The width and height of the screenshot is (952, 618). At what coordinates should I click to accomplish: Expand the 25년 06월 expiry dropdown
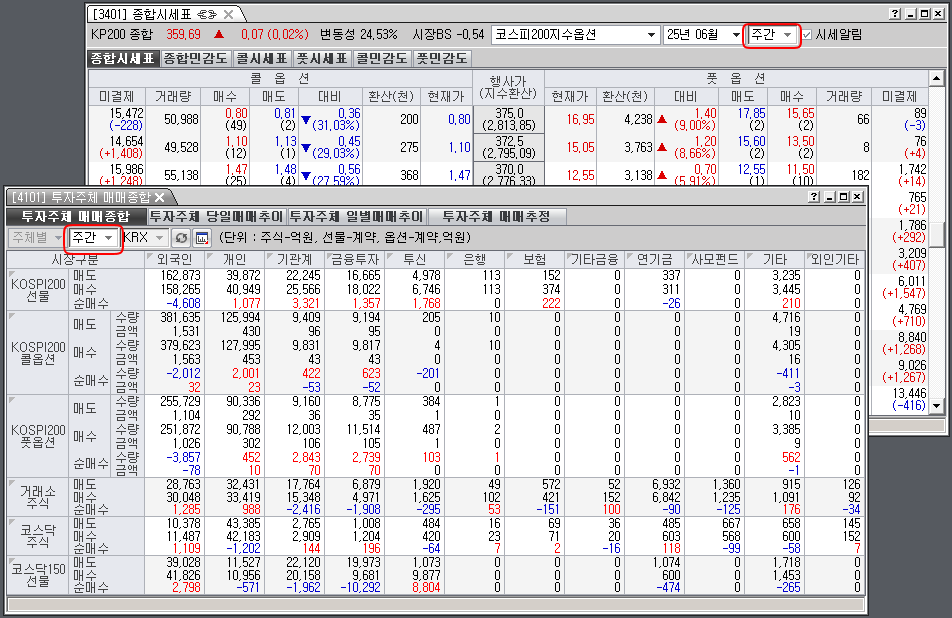coord(735,35)
